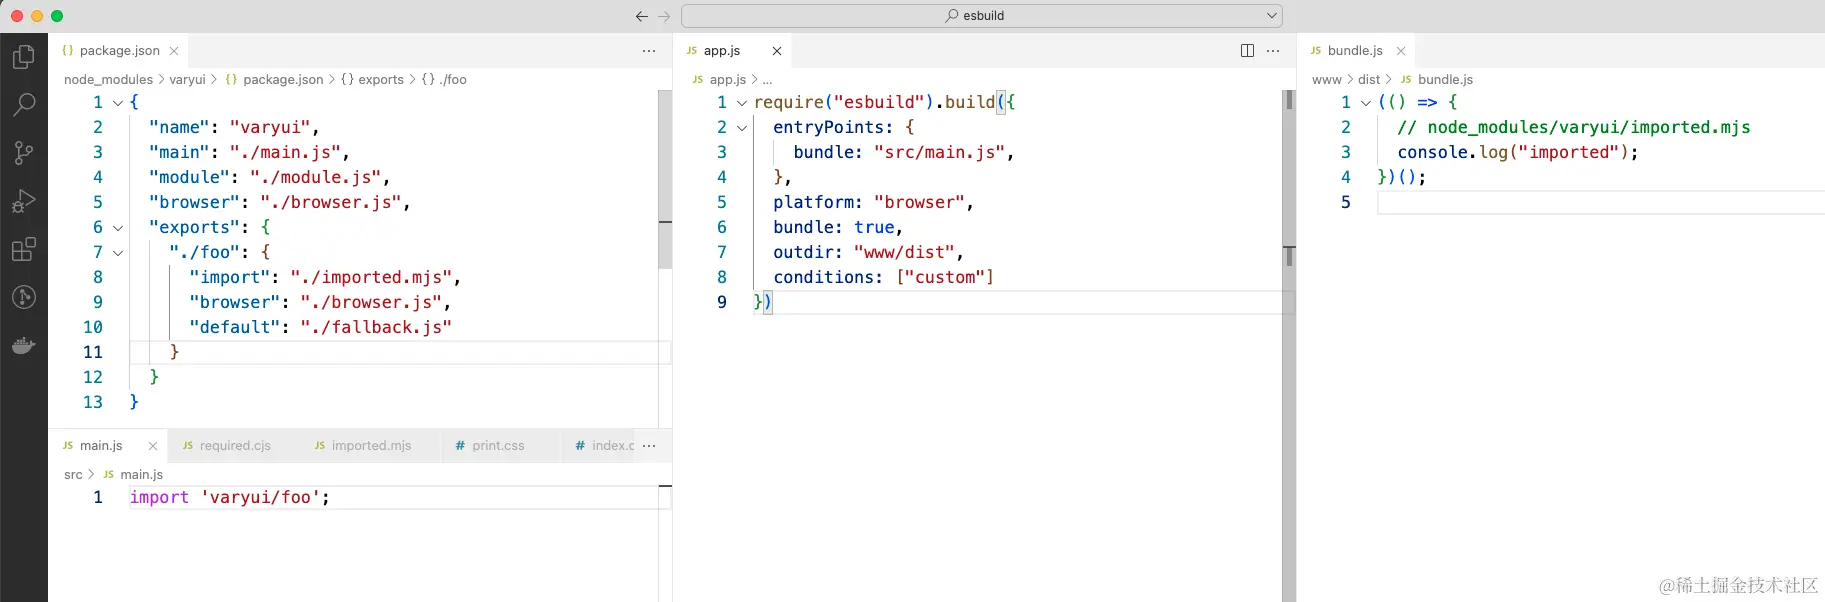Click "./browser.js" value on line 5
Viewport: 1825px width, 602px height.
point(330,202)
